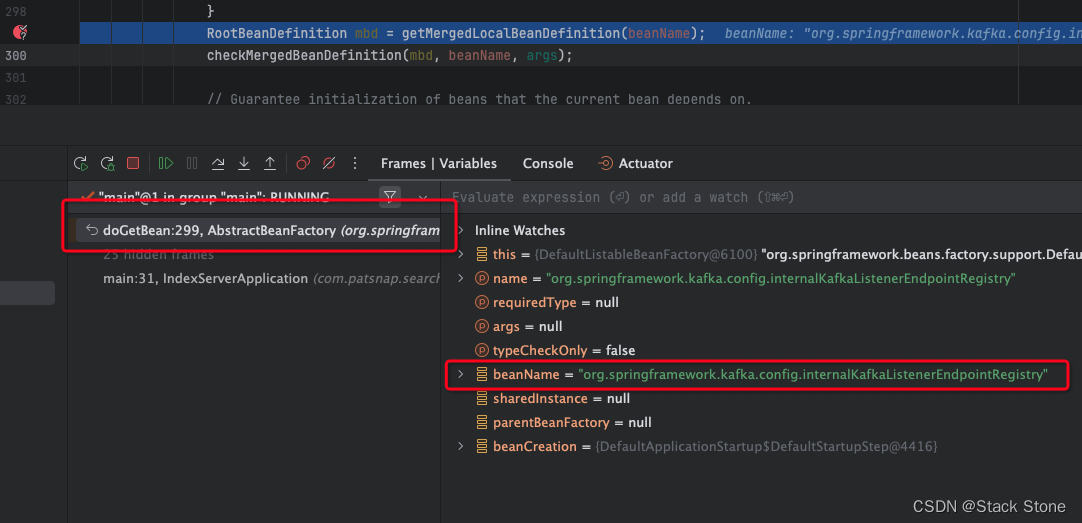Expand the 'this' variable node
This screenshot has height=523, width=1082.
461,255
